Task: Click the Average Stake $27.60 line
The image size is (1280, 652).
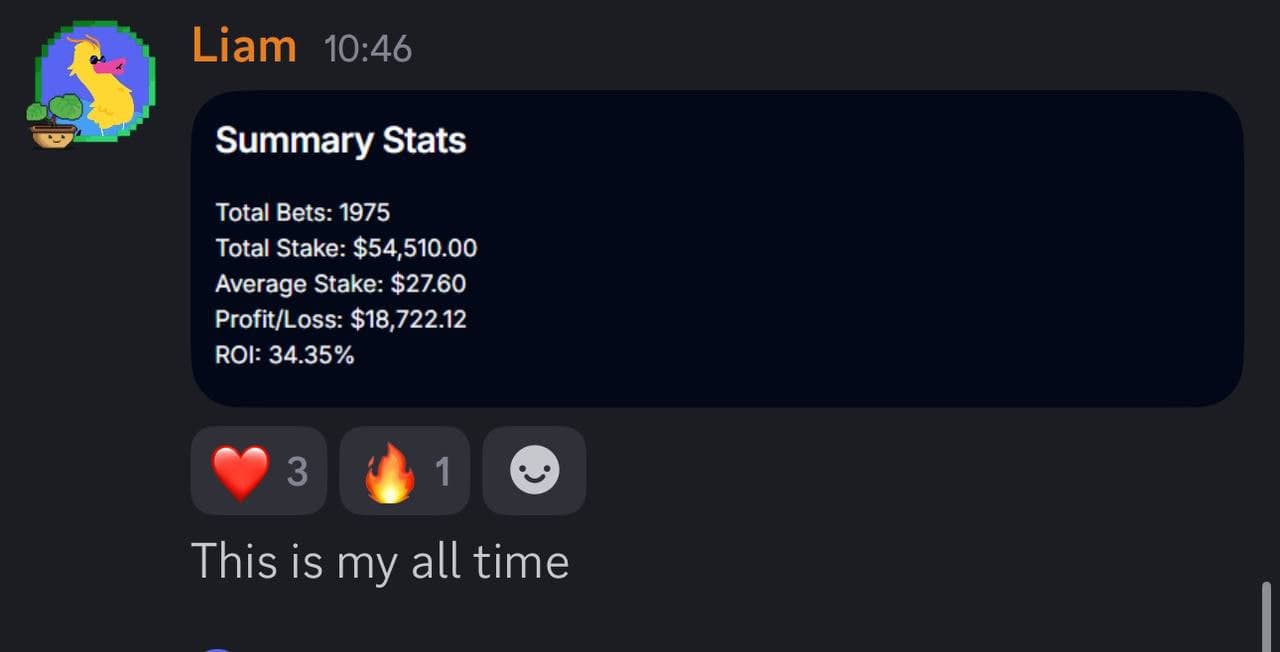Action: [x=340, y=284]
